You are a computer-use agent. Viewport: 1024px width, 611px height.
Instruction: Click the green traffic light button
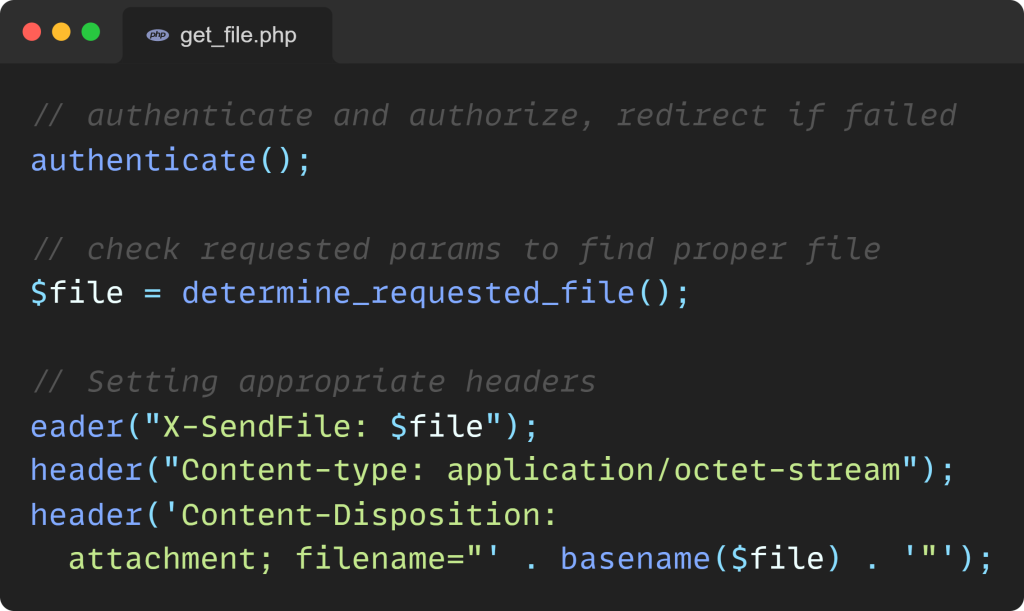pyautogui.click(x=91, y=31)
